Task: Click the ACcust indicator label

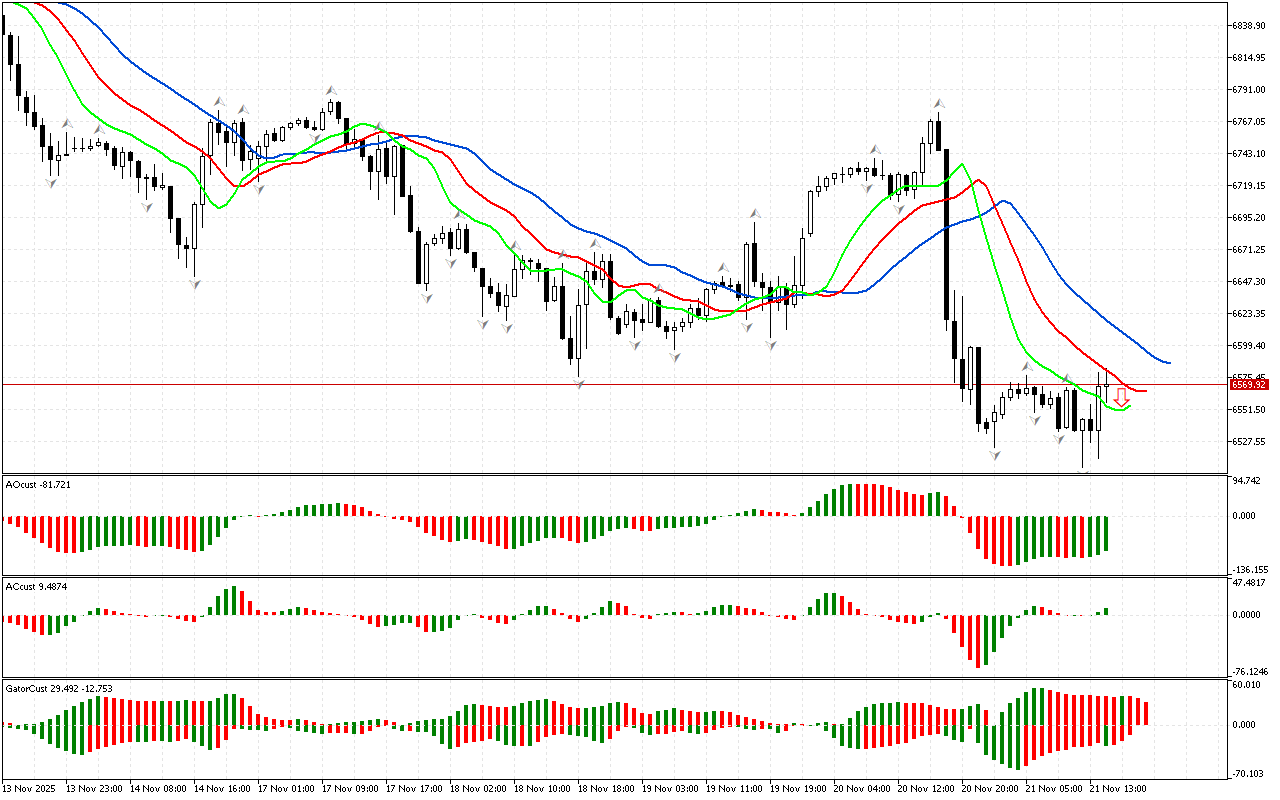Action: tap(37, 586)
